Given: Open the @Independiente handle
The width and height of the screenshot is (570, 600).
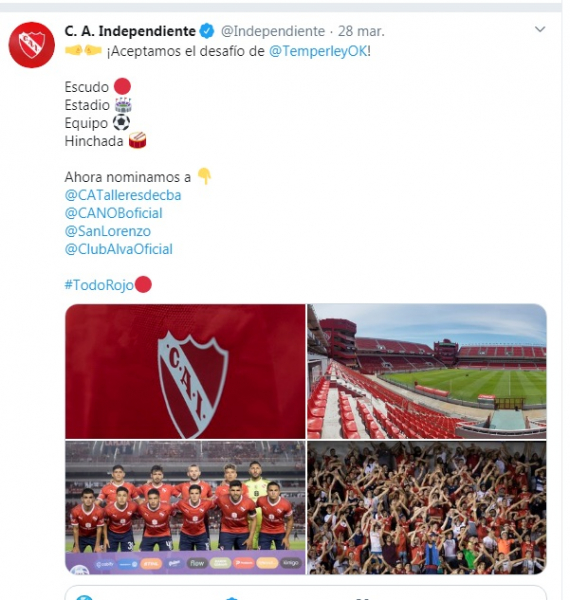Looking at the screenshot, I should tap(273, 31).
